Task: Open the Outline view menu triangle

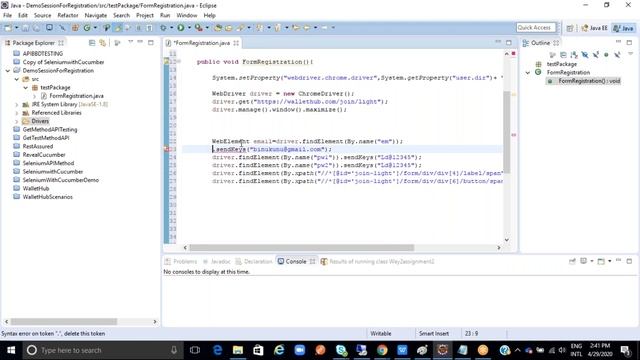Action: tap(630, 54)
